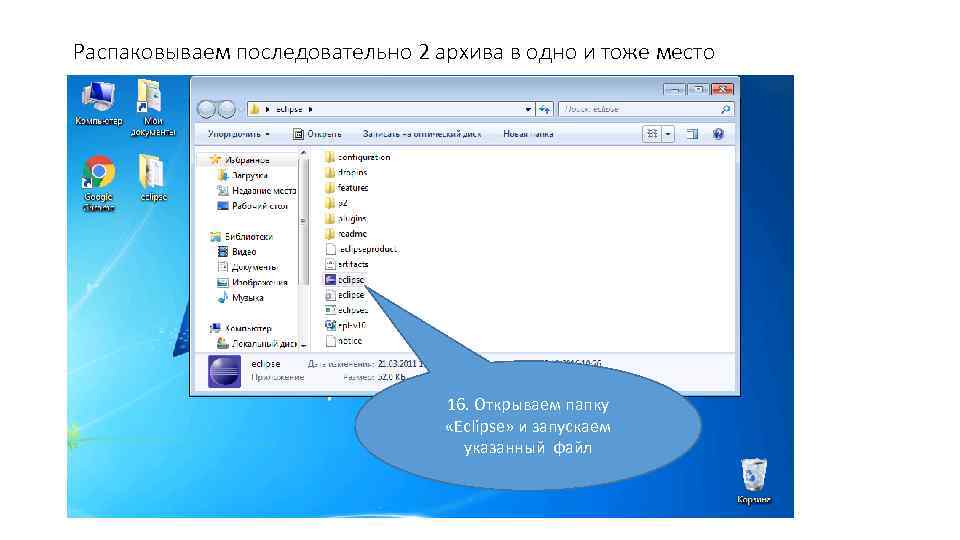This screenshot has width=960, height=540.
Task: Create a folder with Новая папка
Action: [528, 134]
